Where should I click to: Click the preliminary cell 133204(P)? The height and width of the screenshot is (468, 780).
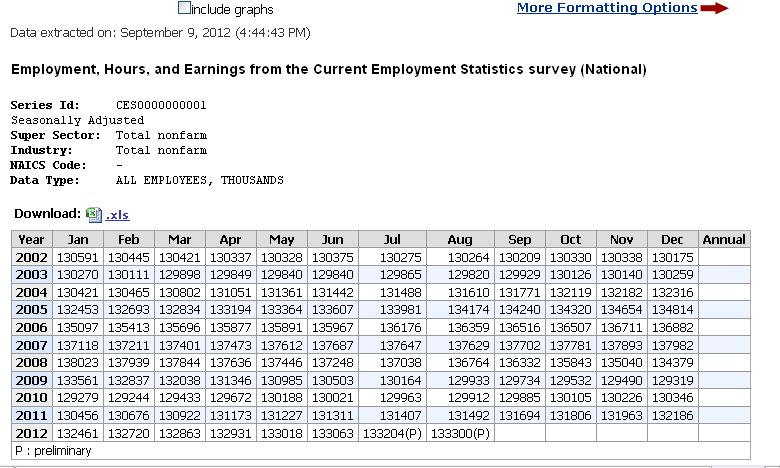[x=392, y=435]
